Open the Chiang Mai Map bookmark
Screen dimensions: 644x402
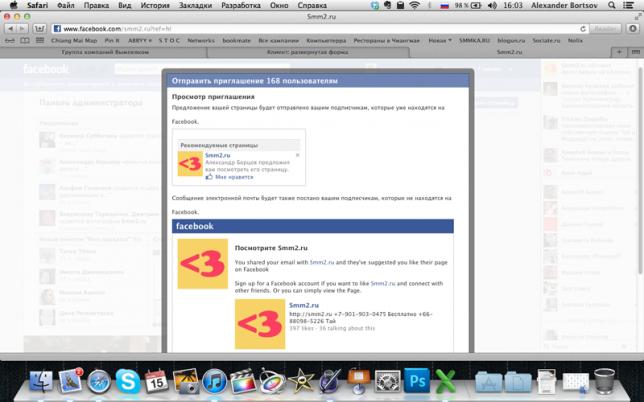pos(74,41)
